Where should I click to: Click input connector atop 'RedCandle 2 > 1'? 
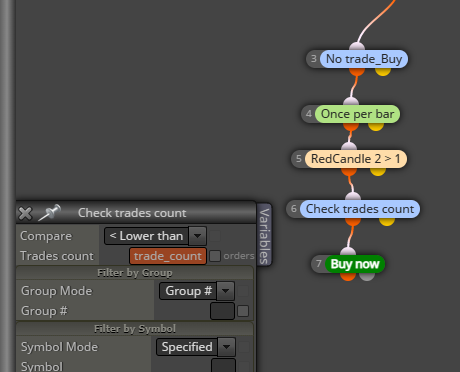[x=349, y=146]
